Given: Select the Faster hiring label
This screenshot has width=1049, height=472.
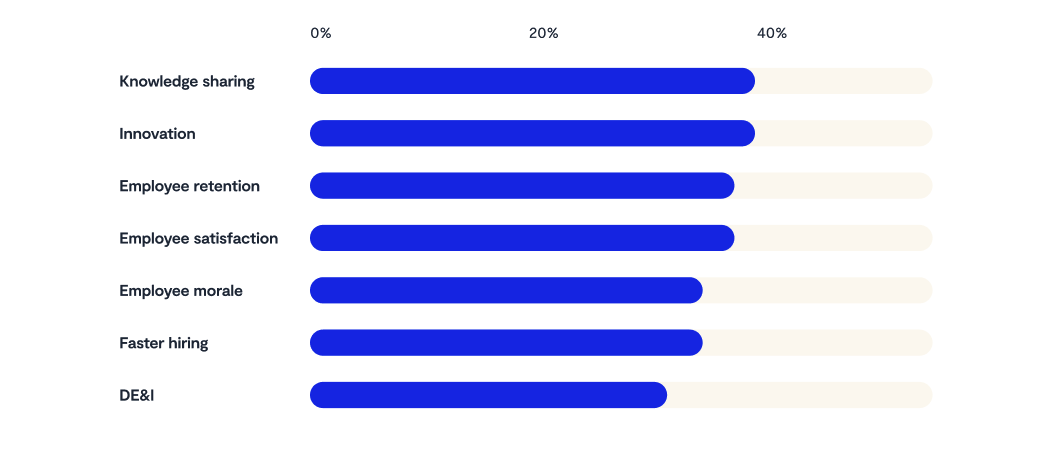Looking at the screenshot, I should point(163,343).
